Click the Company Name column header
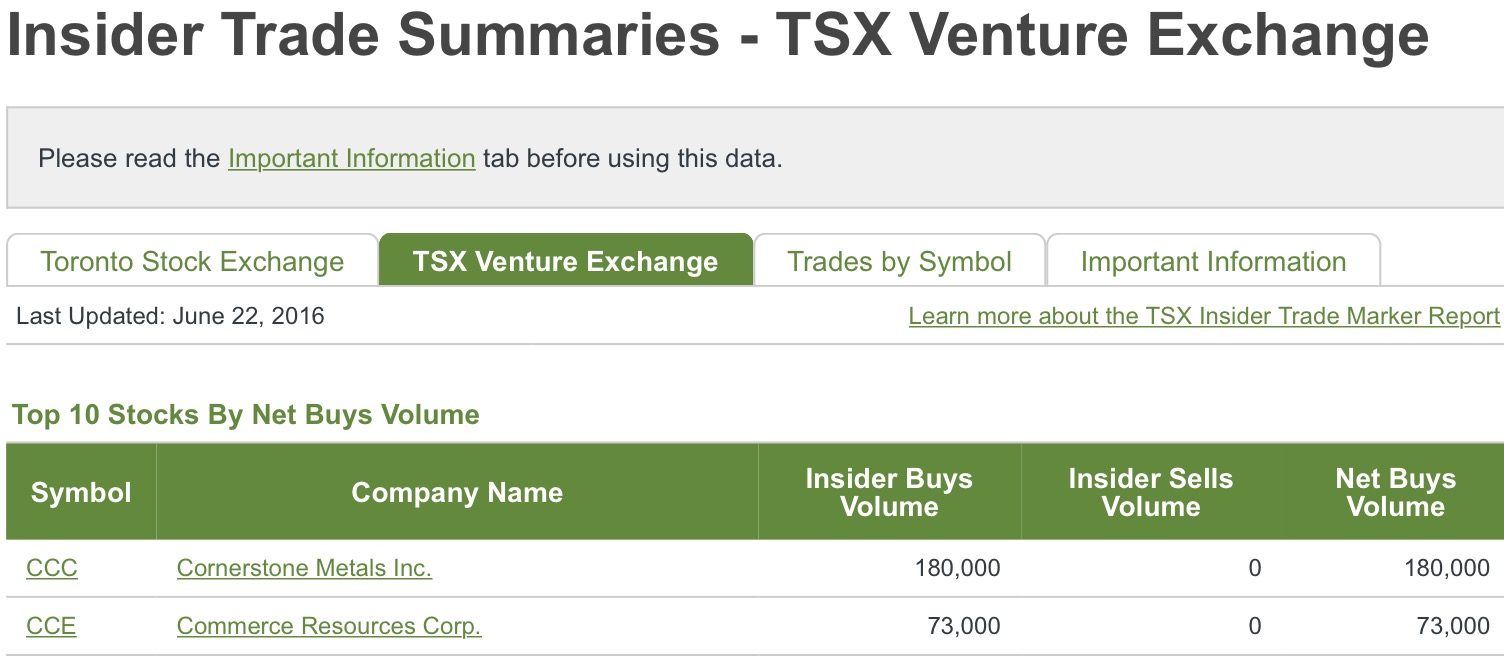The image size is (1504, 666). point(457,492)
